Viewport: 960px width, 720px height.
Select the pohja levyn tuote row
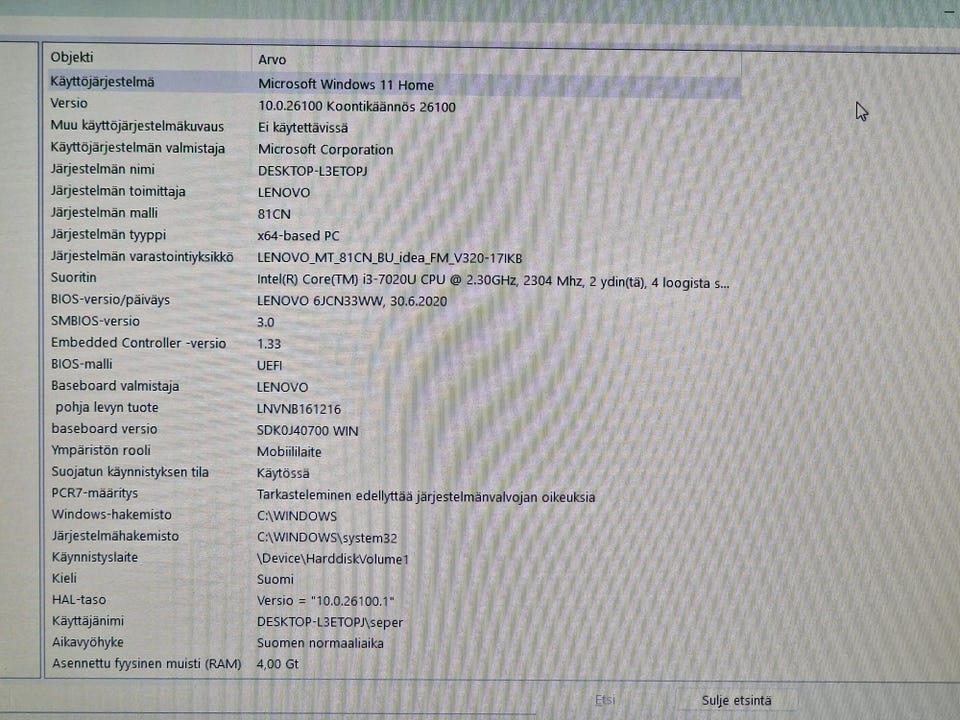coord(107,407)
